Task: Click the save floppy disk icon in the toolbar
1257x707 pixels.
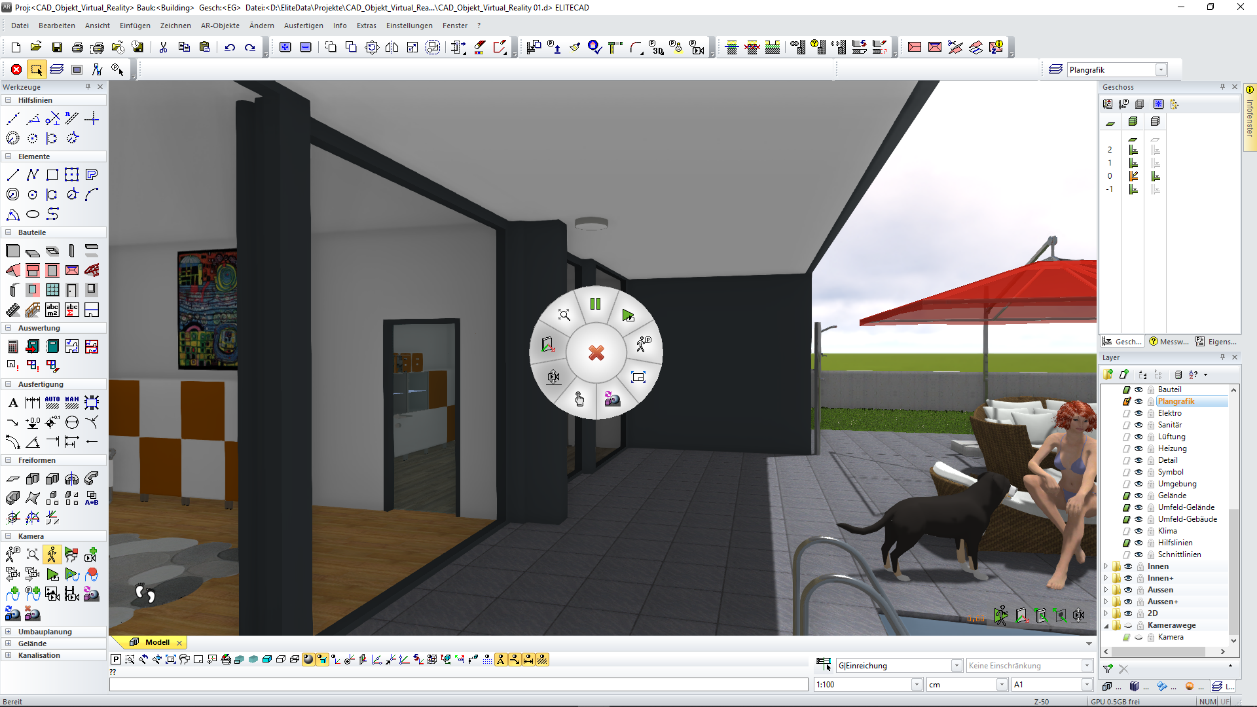Action: (57, 47)
